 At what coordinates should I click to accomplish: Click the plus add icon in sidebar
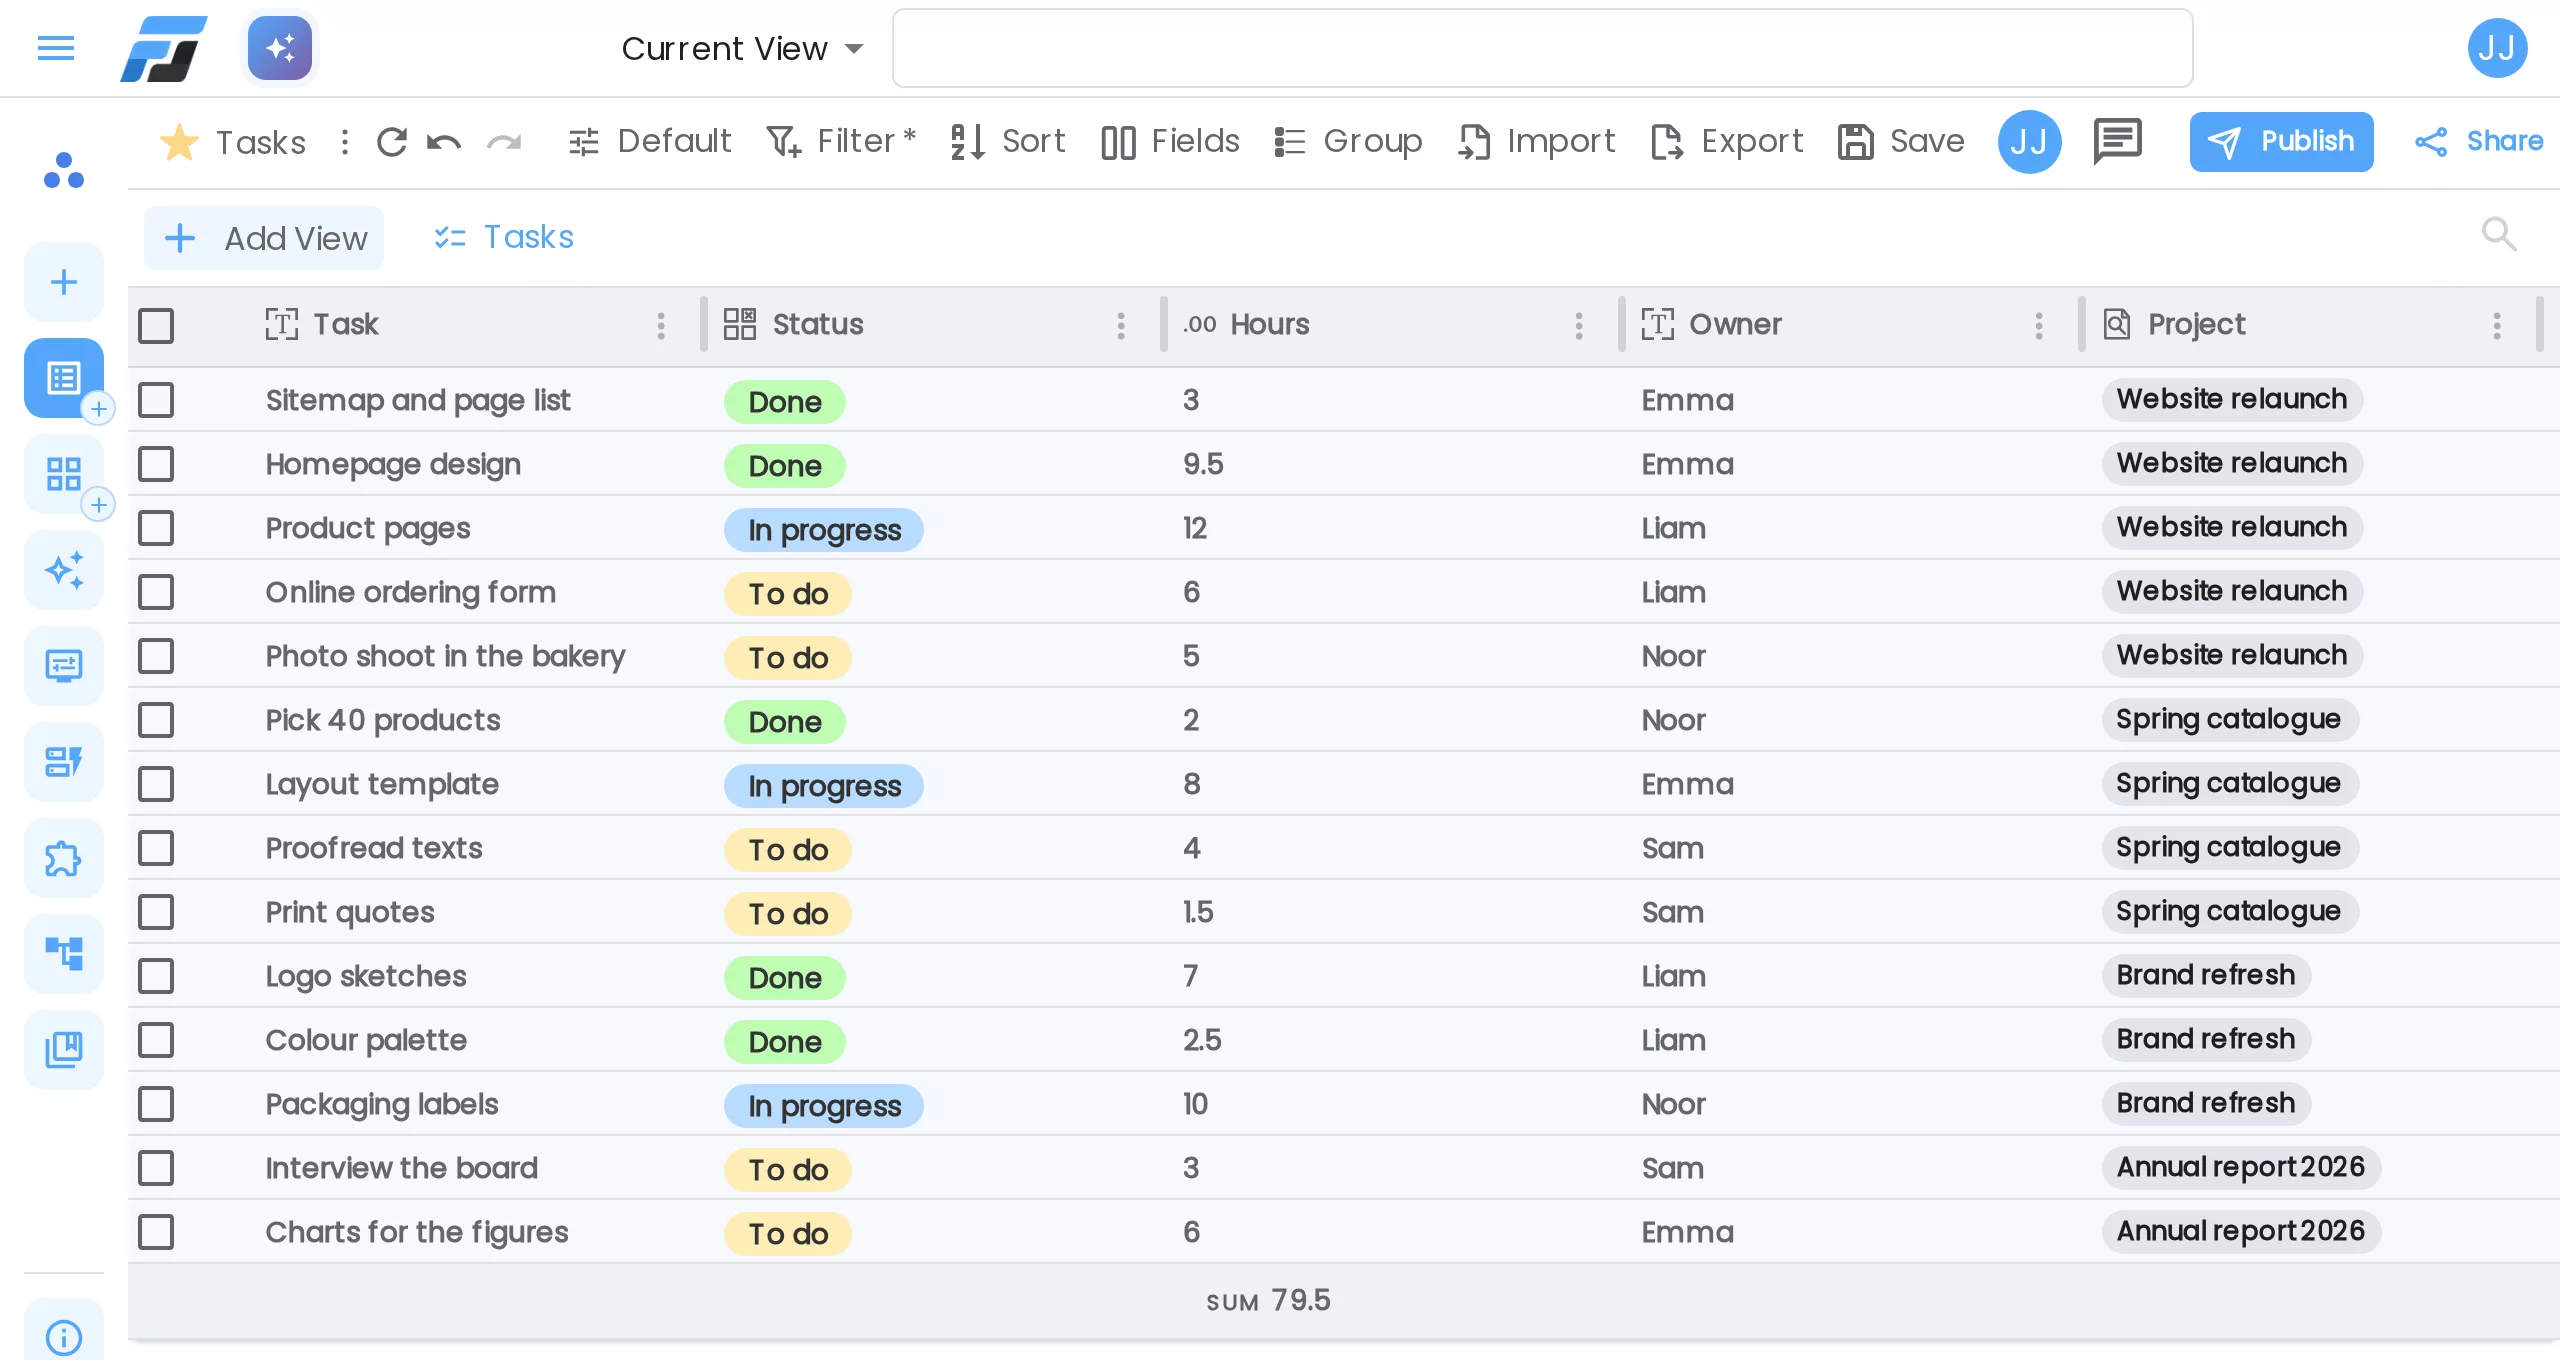[64, 282]
